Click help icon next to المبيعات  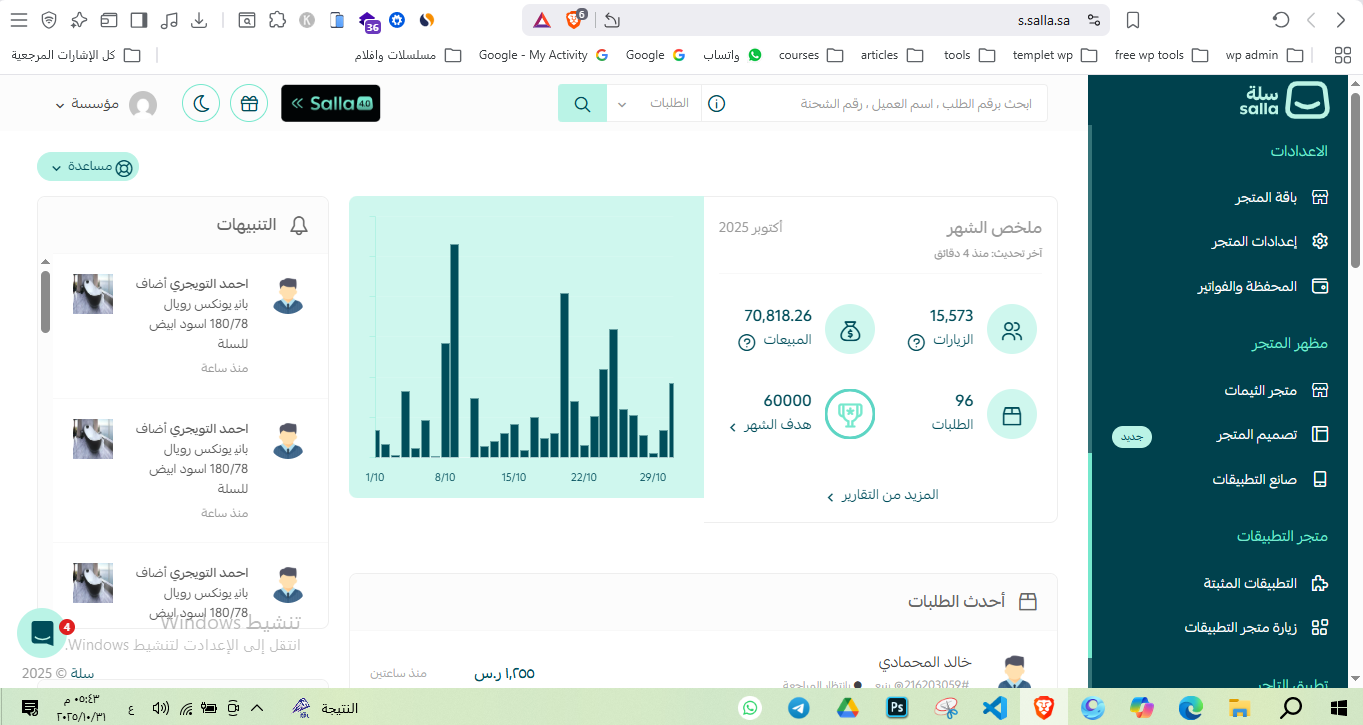tap(746, 342)
